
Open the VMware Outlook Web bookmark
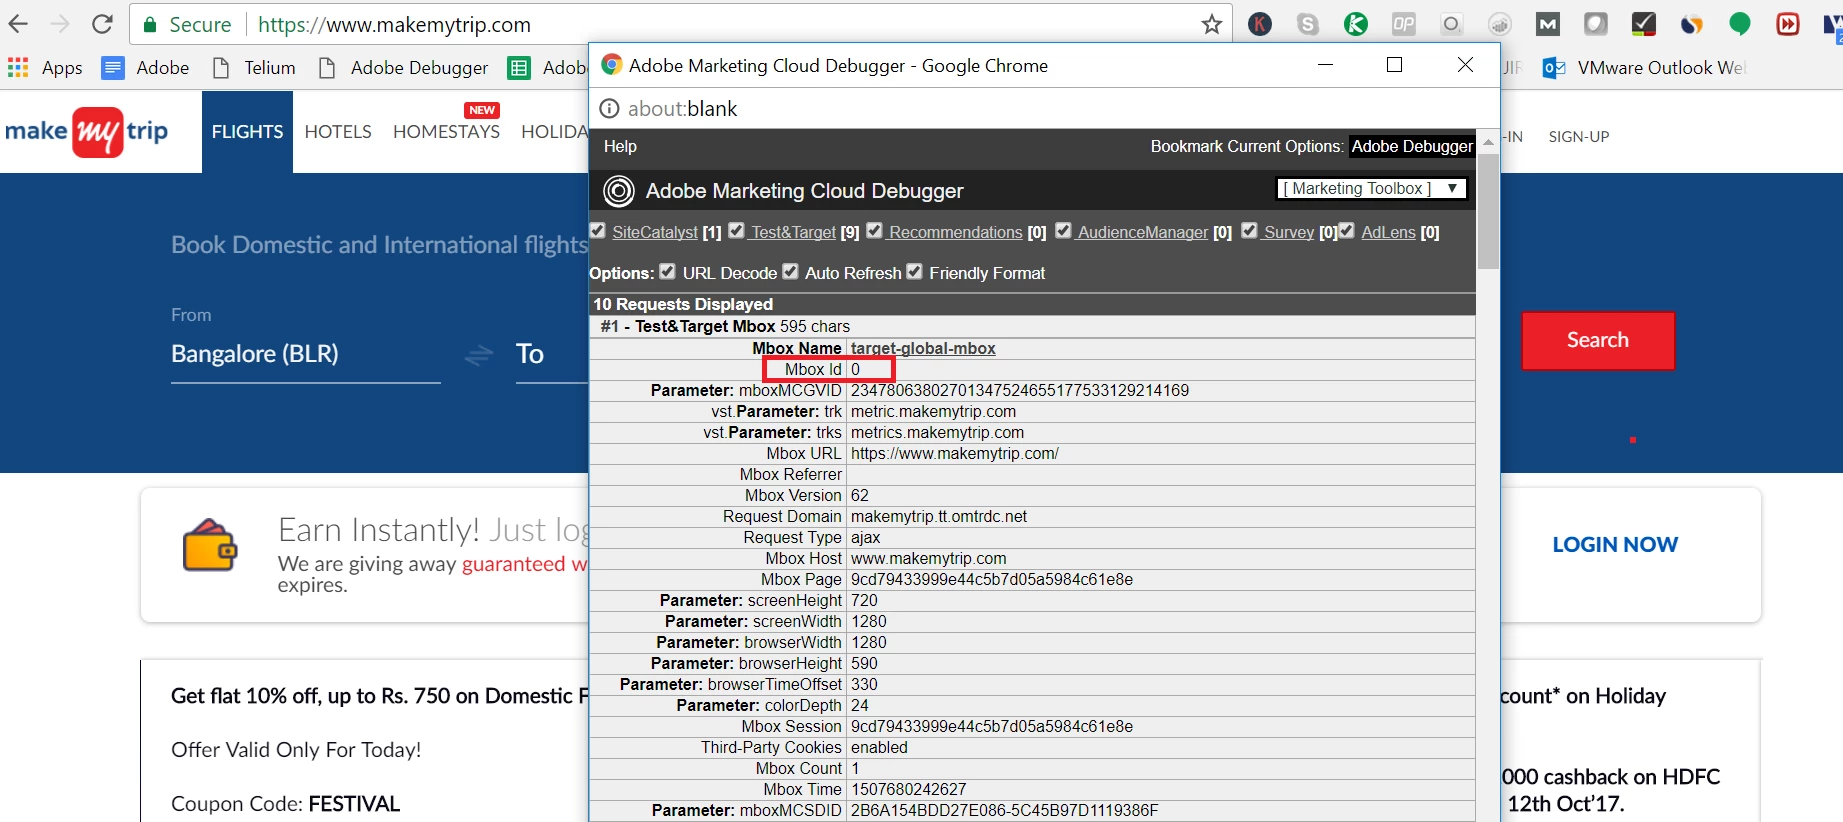[x=1643, y=67]
